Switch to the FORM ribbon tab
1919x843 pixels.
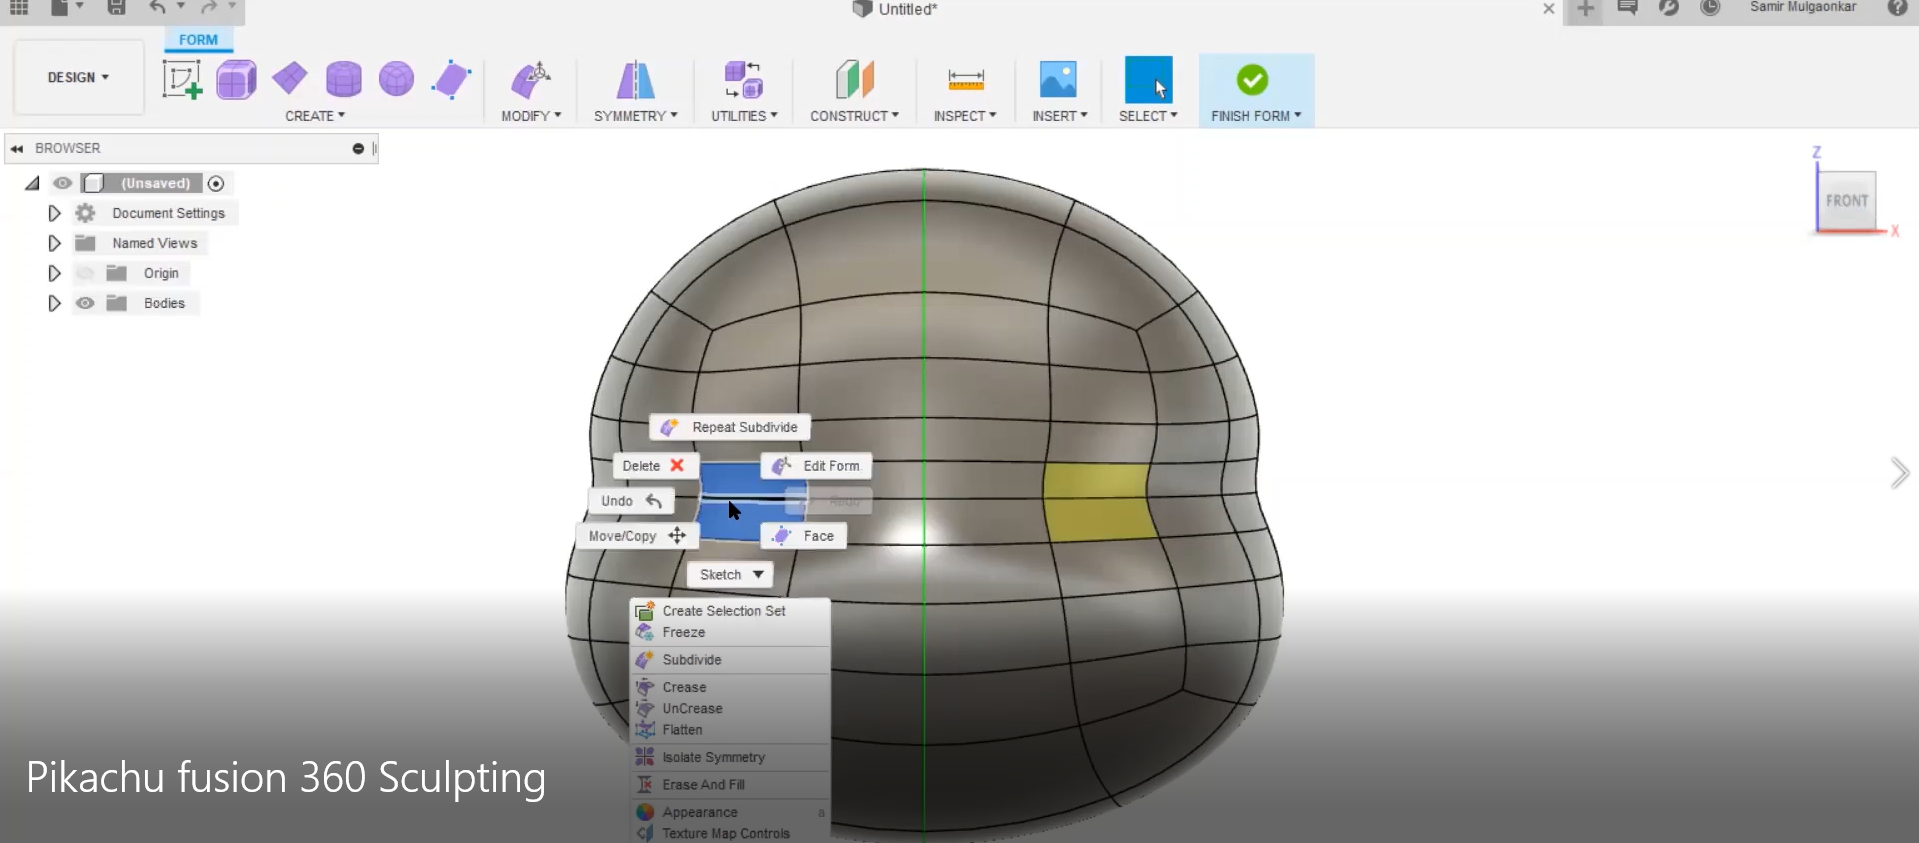click(198, 40)
